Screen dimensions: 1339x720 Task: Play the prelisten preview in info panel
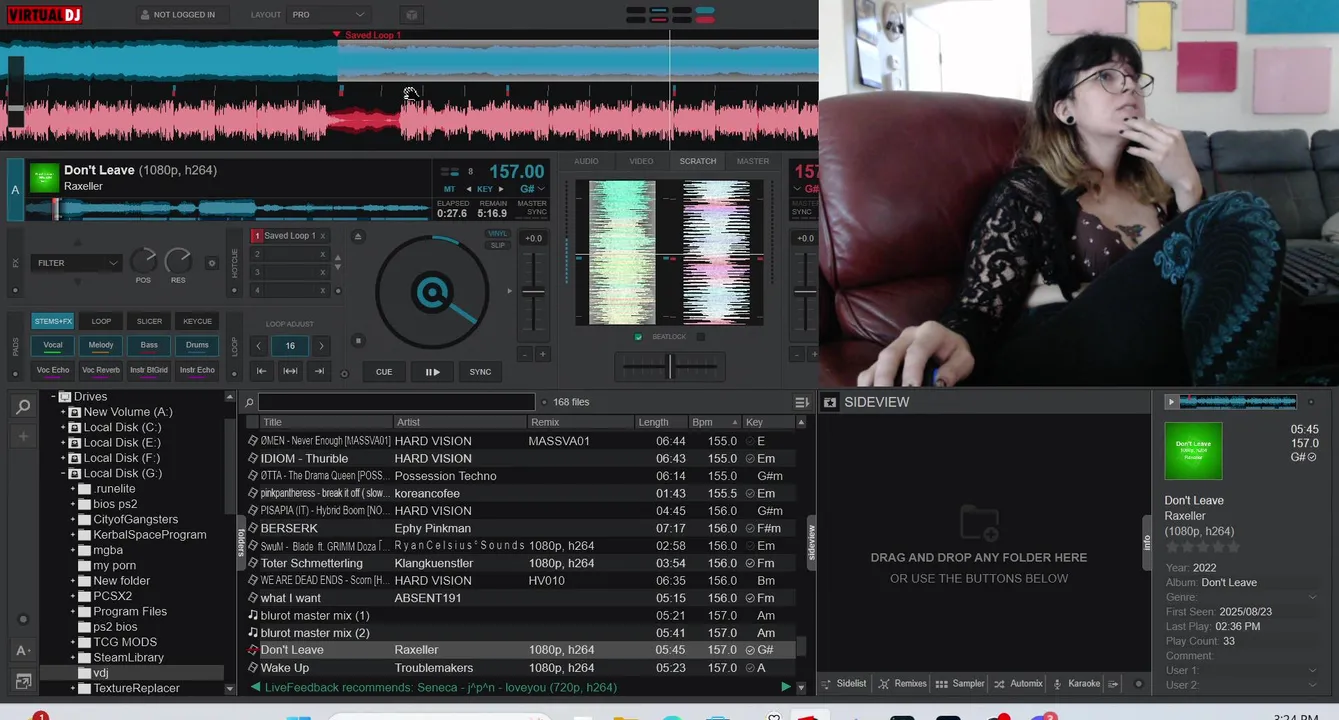click(x=1171, y=402)
